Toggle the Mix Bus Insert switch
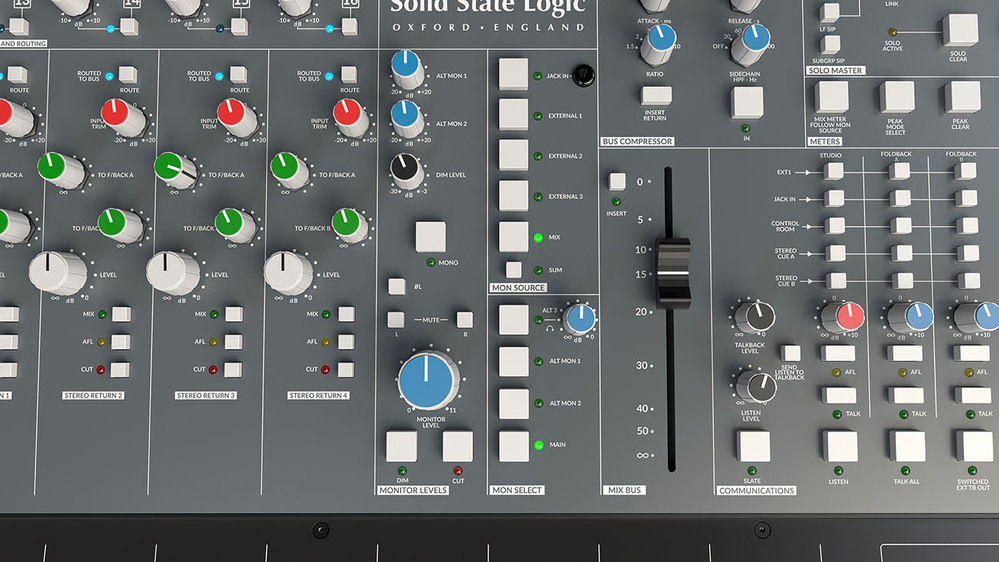The image size is (999, 562). (x=617, y=182)
